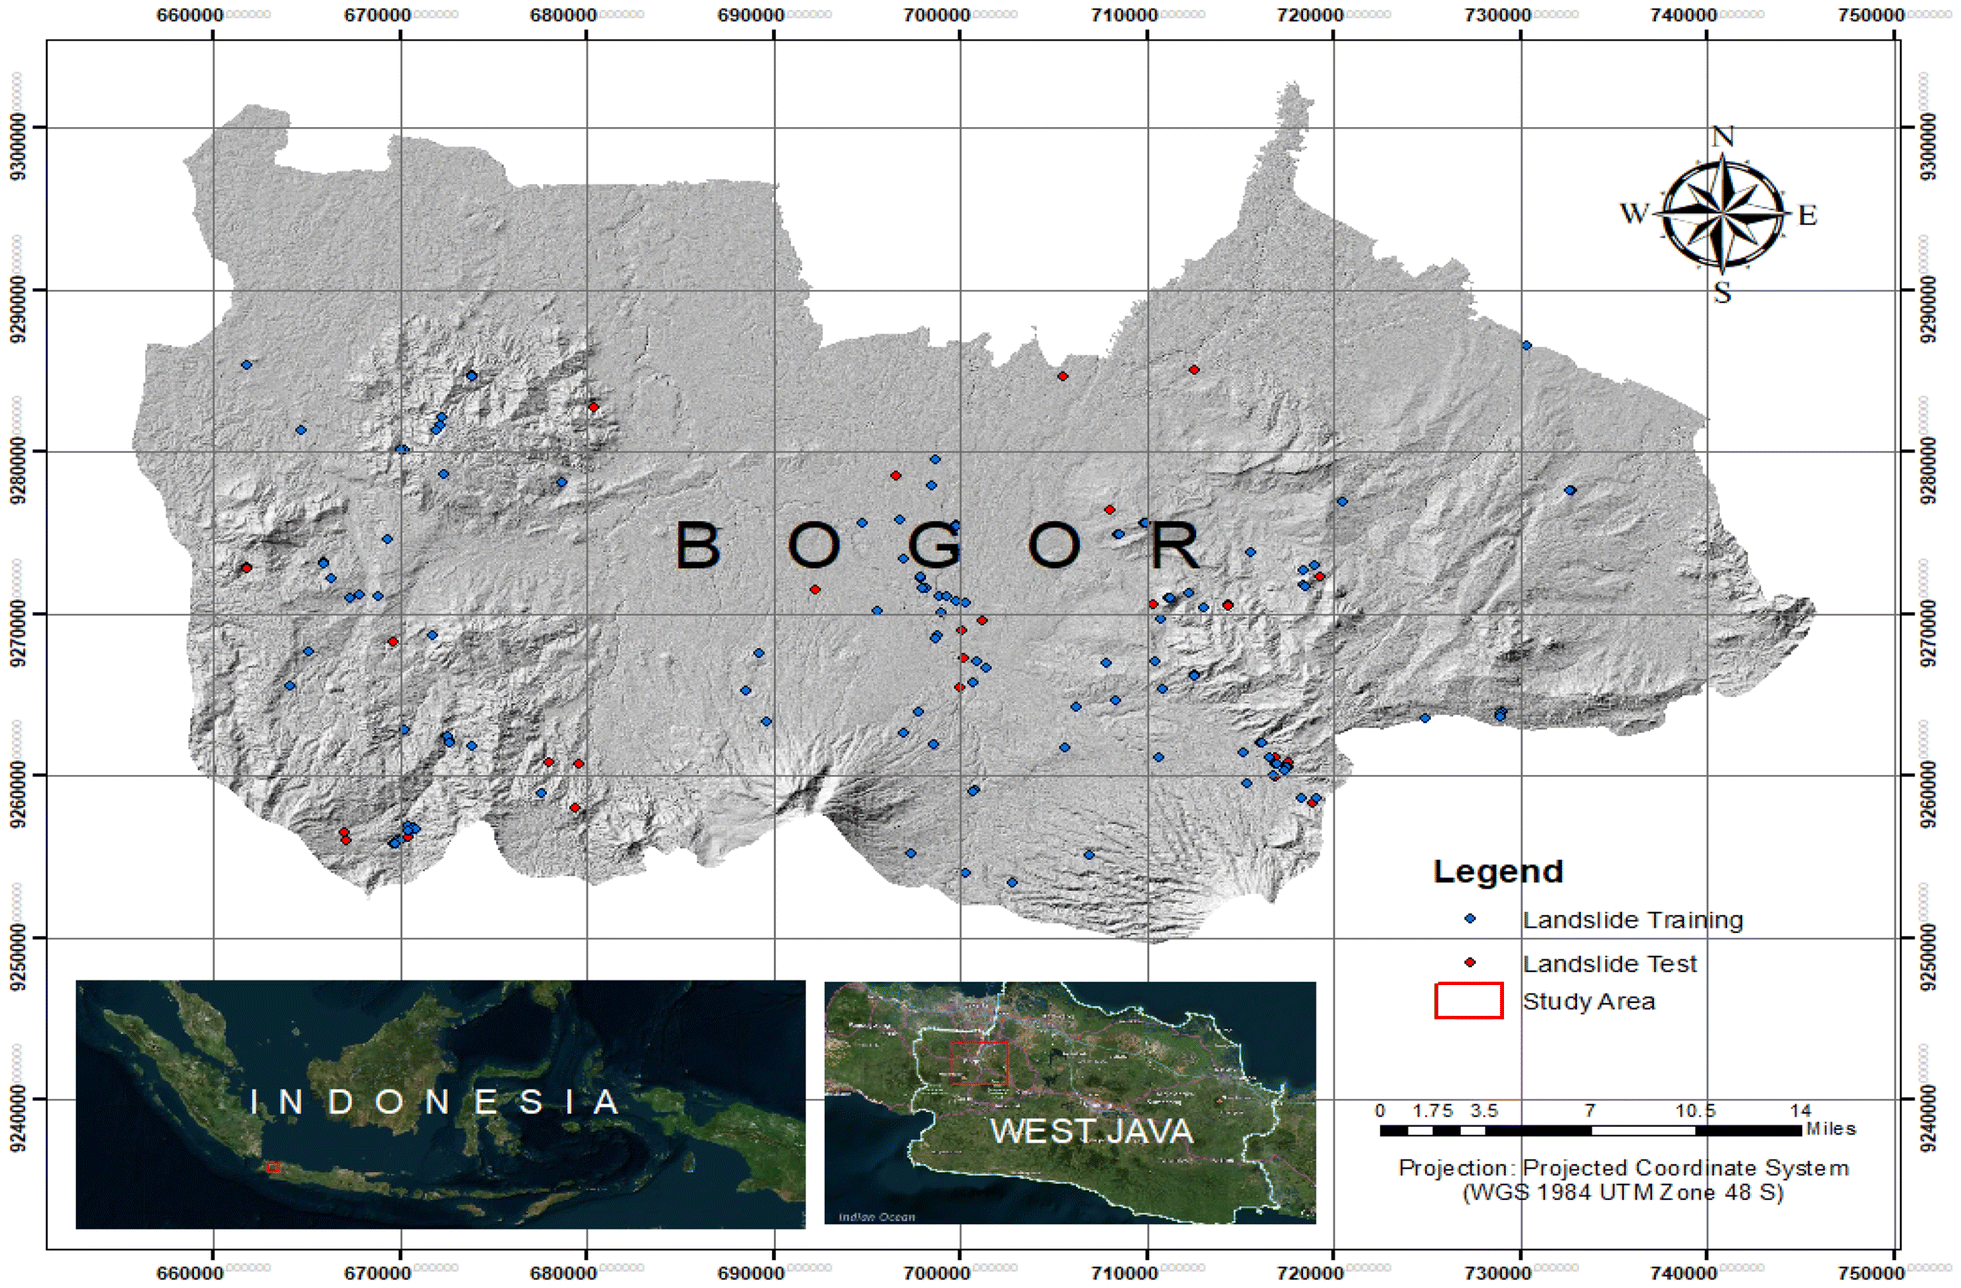
Task: Click the "14" scale bar value
Action: [1800, 1111]
